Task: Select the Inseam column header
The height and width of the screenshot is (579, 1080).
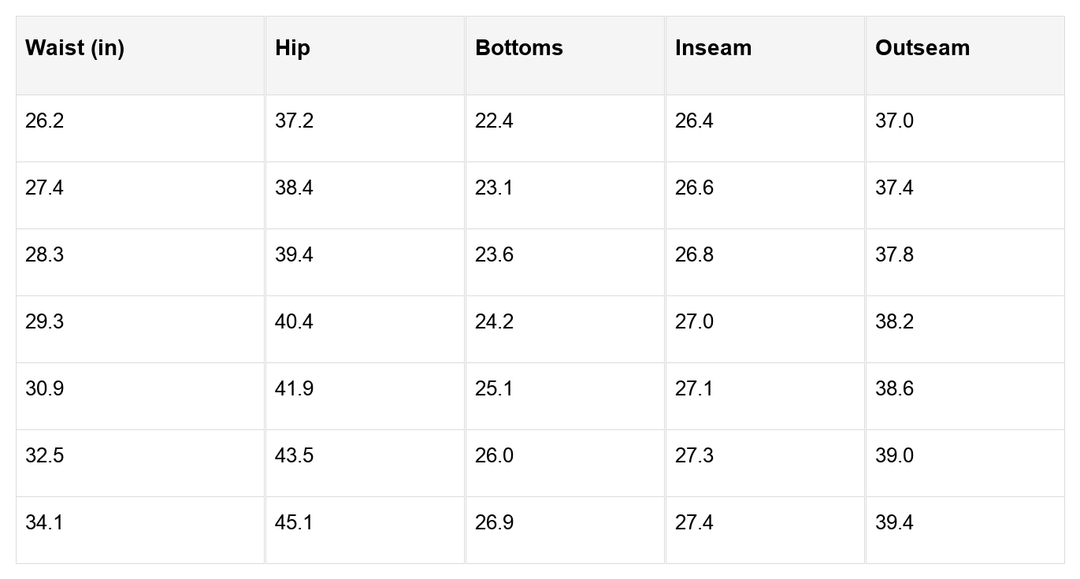Action: point(713,48)
